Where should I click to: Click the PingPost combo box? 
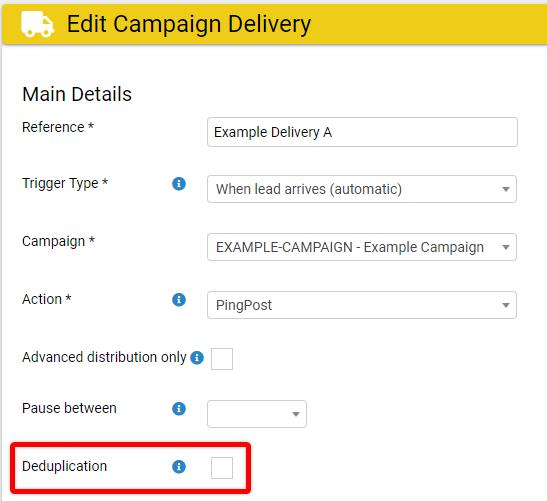(362, 305)
